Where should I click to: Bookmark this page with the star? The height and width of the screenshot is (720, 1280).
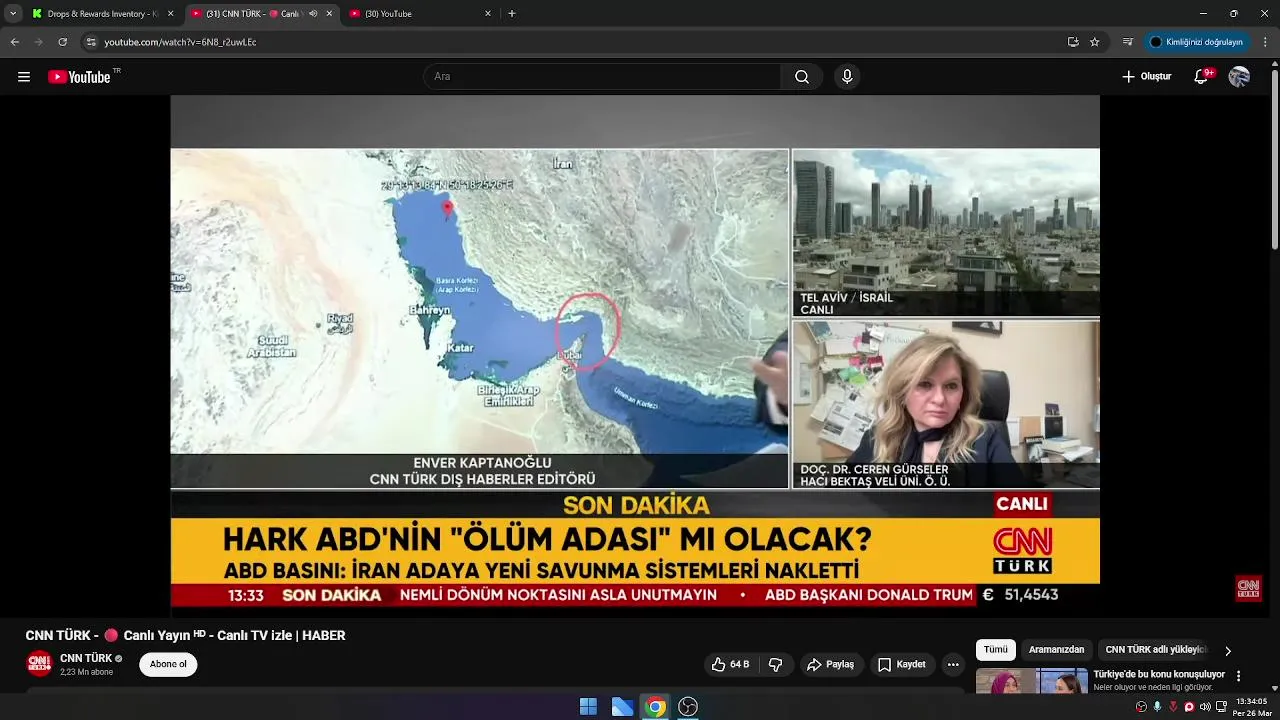(x=1095, y=42)
